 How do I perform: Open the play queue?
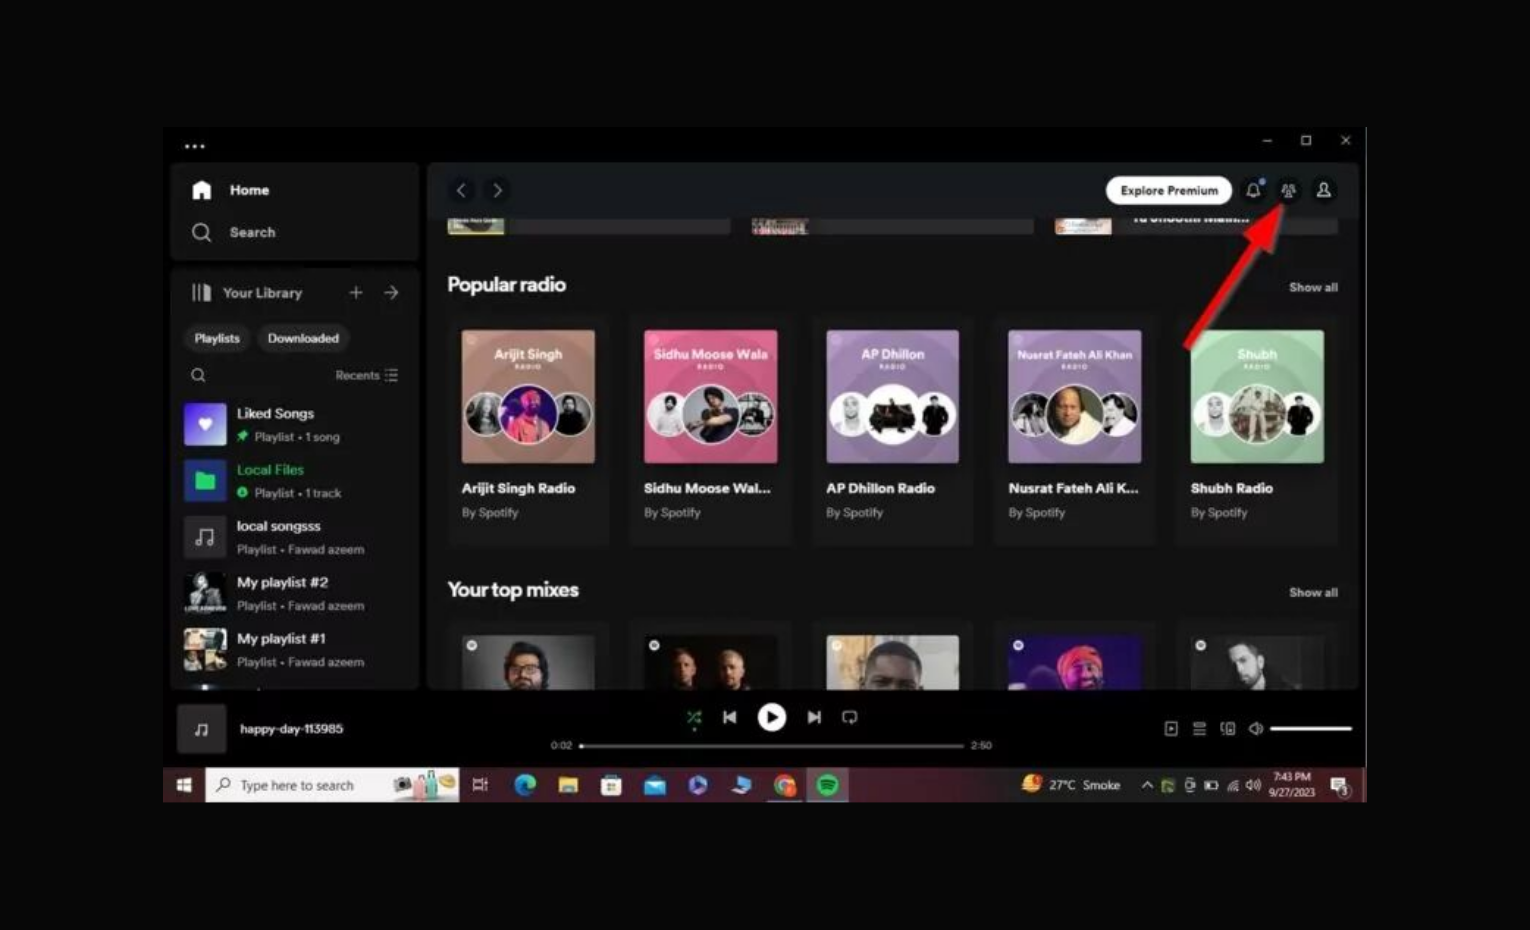pyautogui.click(x=1199, y=729)
